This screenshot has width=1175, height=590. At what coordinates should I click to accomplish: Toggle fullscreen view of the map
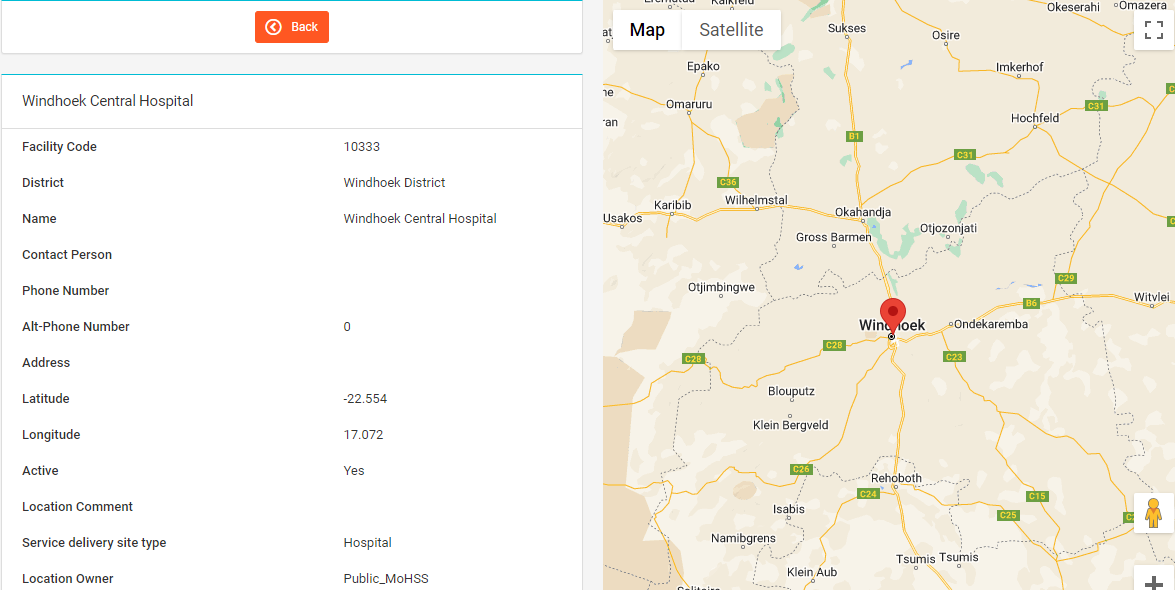pos(1153,30)
